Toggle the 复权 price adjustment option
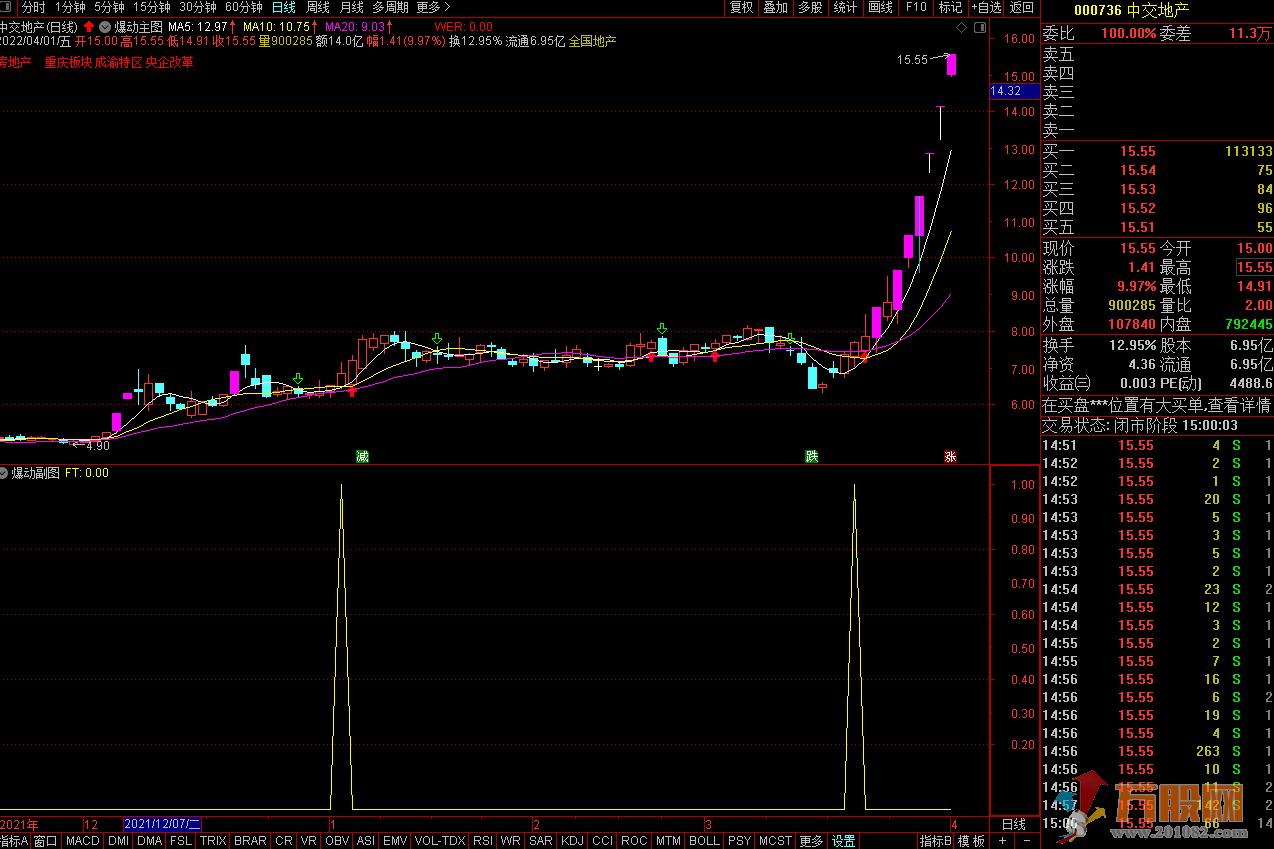 [741, 7]
